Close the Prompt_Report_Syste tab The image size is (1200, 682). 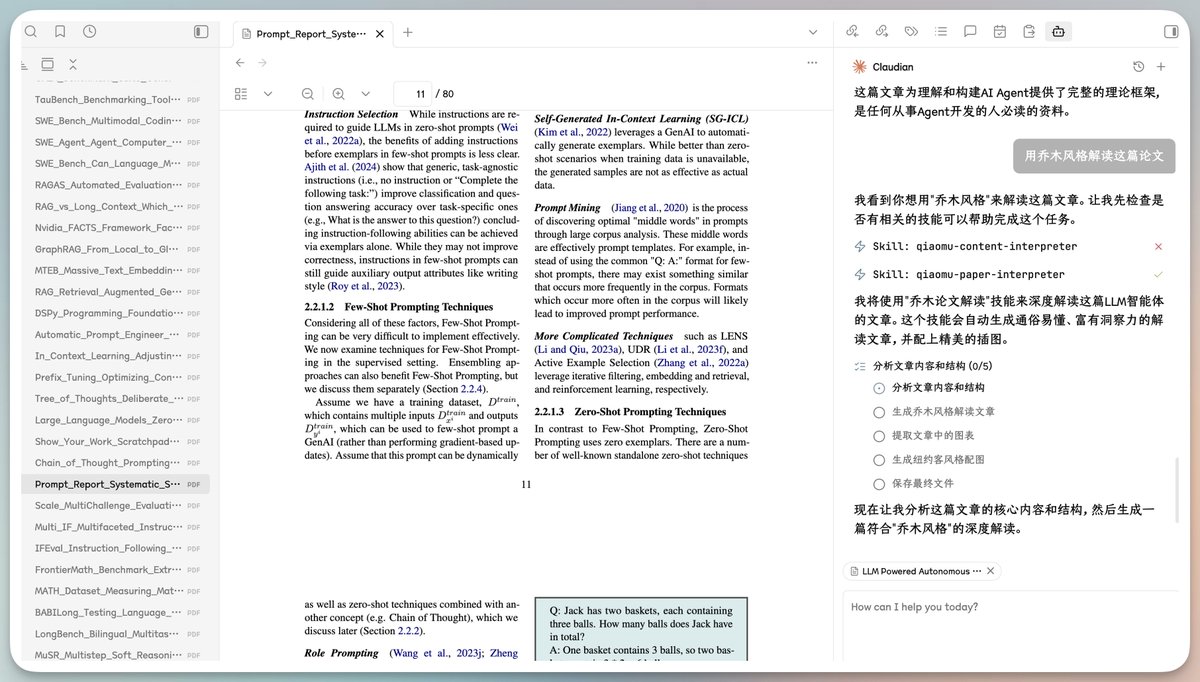[380, 33]
